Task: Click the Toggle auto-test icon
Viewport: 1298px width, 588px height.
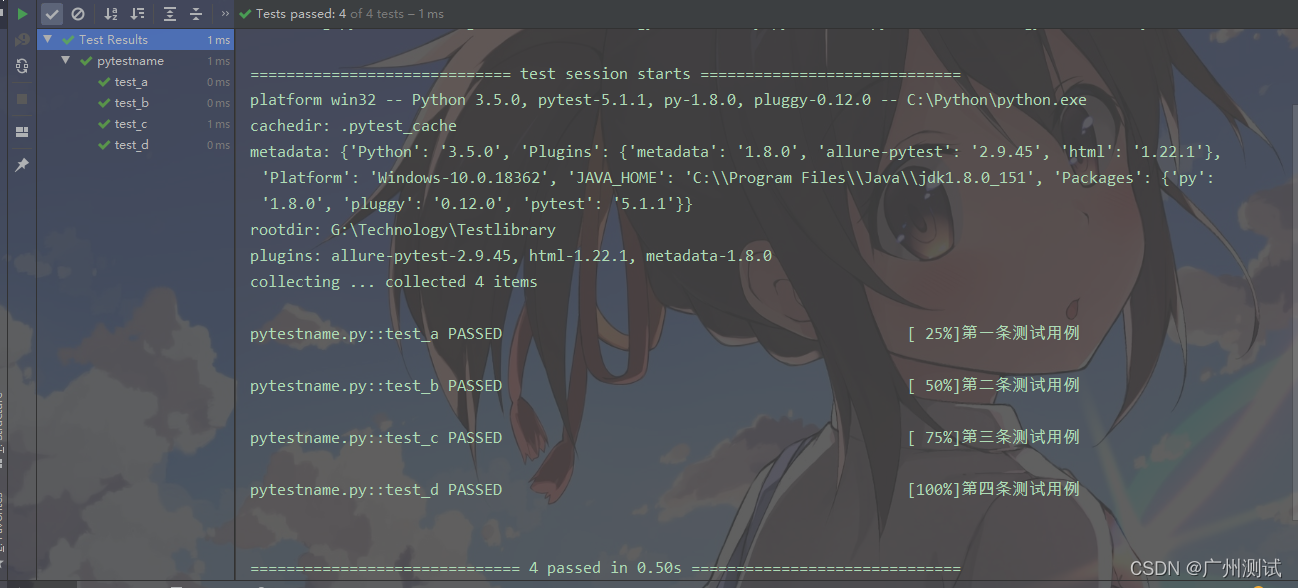Action: point(22,66)
